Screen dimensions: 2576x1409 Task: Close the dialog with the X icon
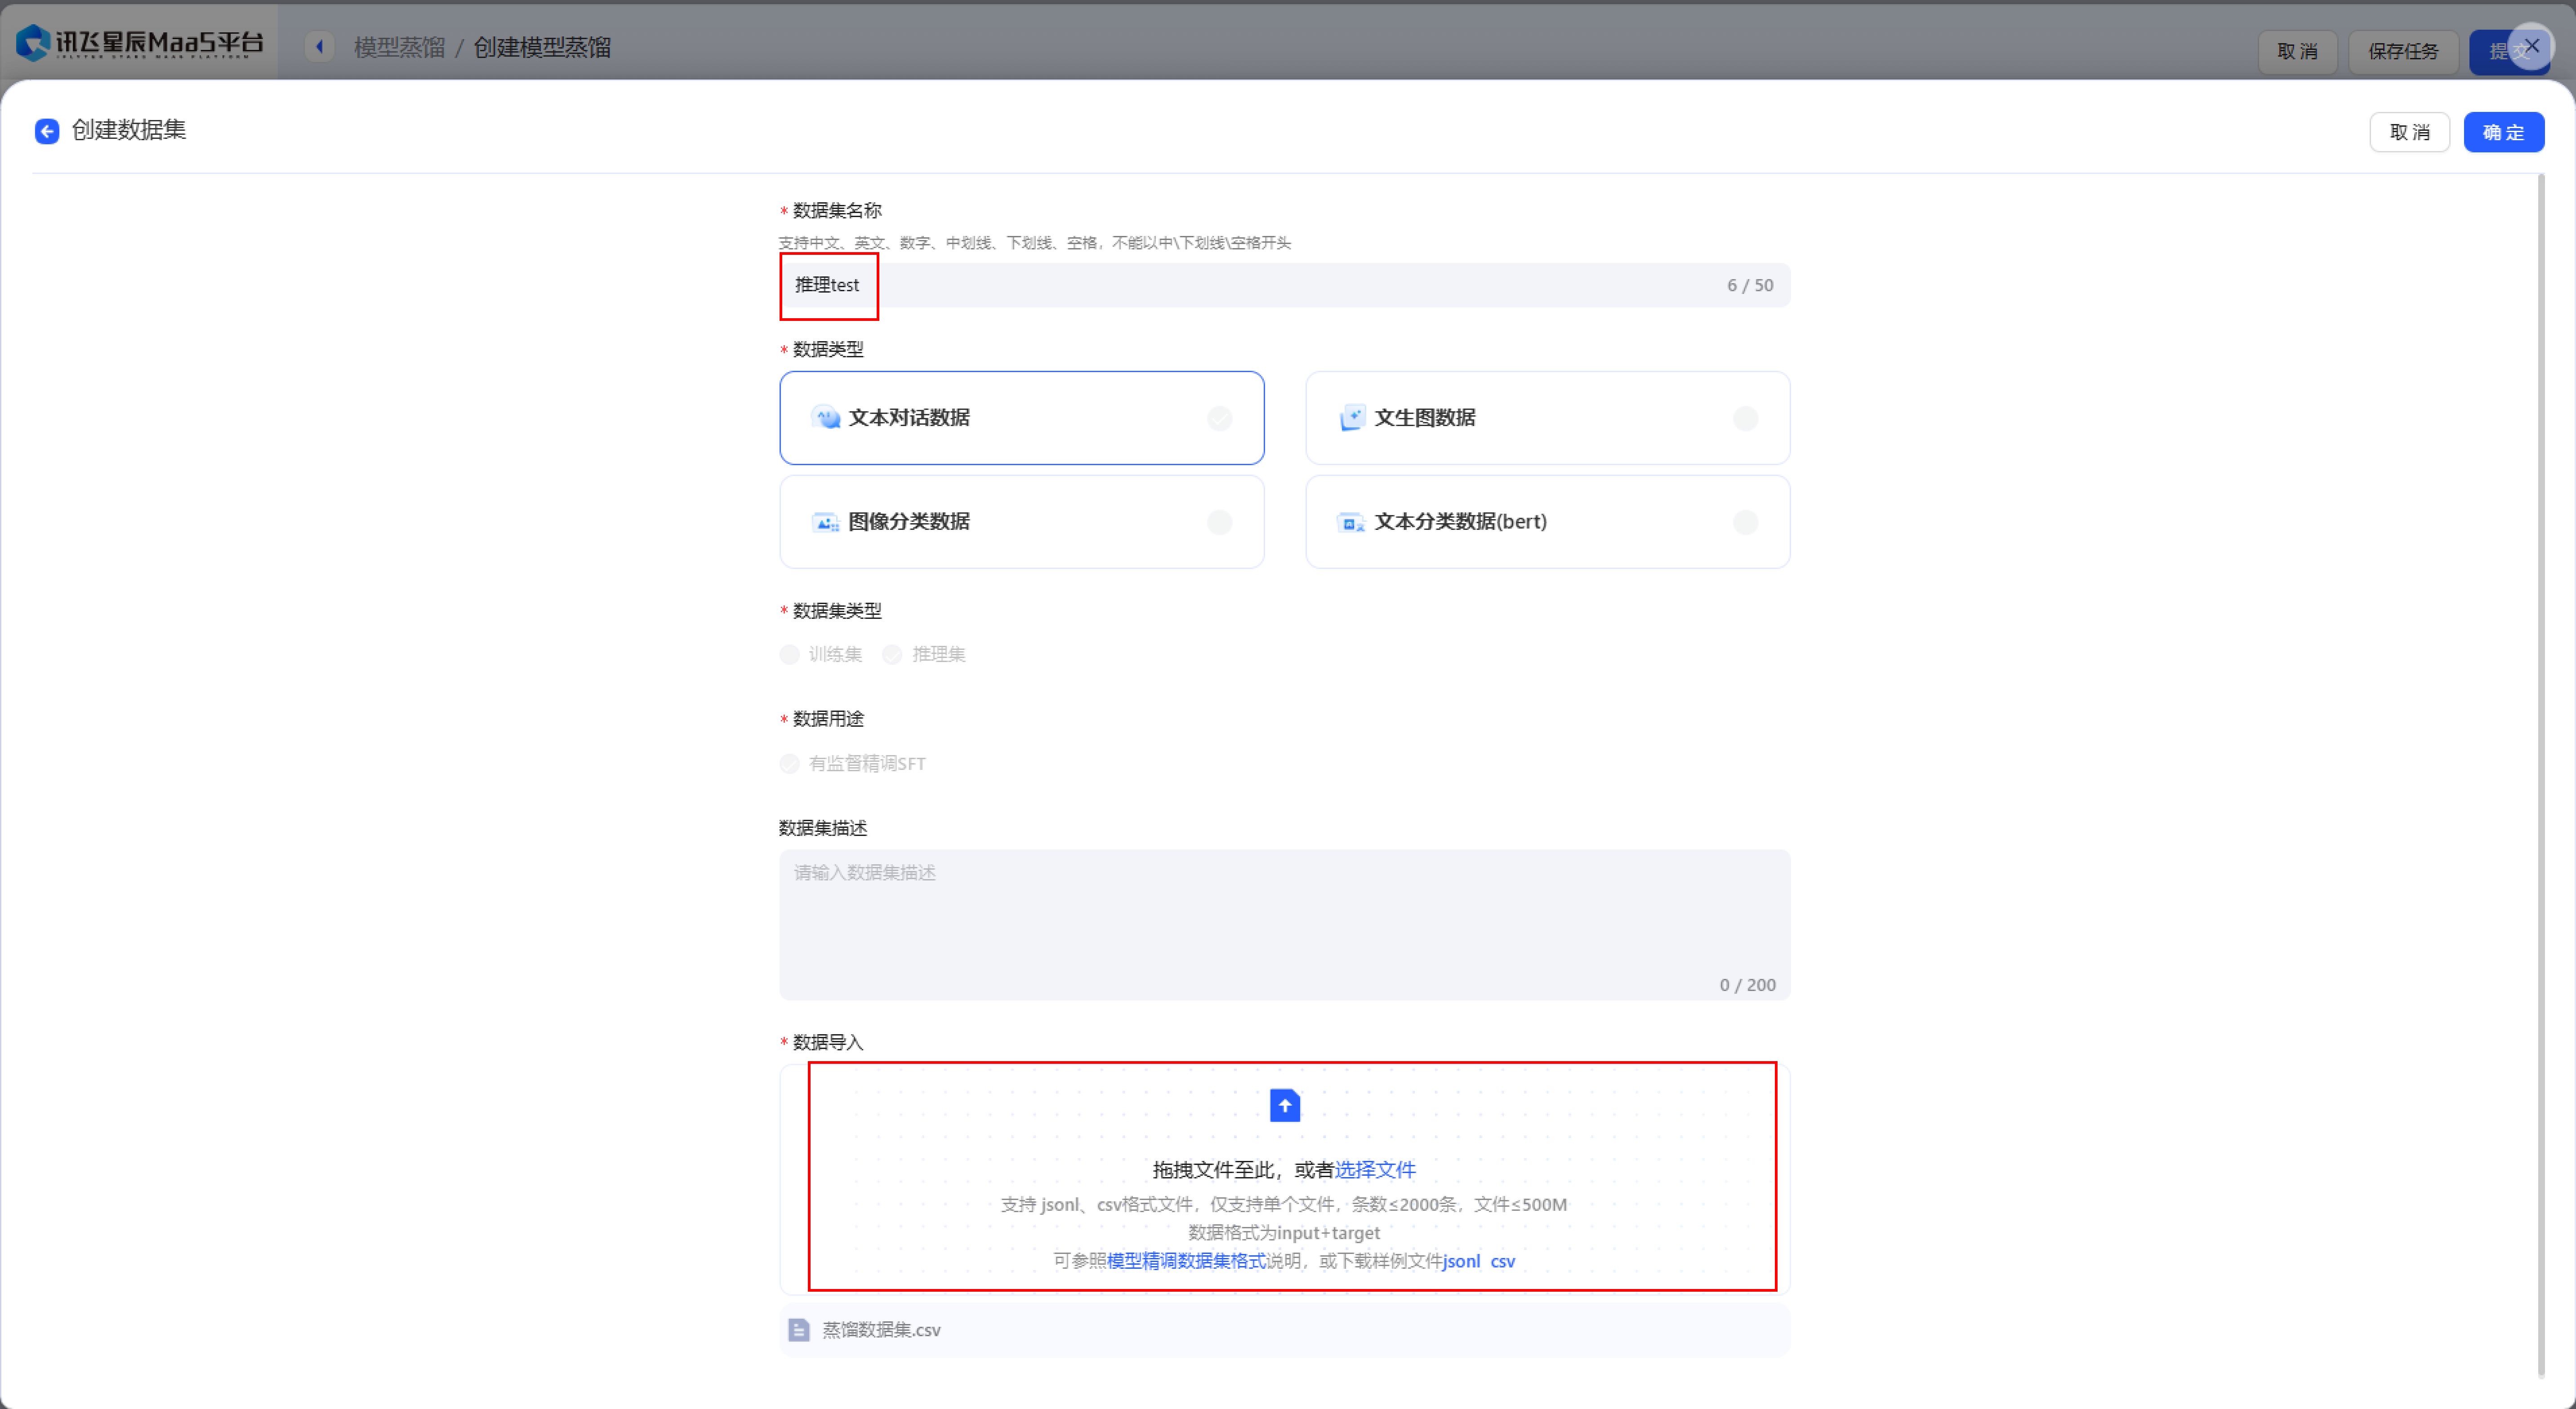[x=2531, y=46]
